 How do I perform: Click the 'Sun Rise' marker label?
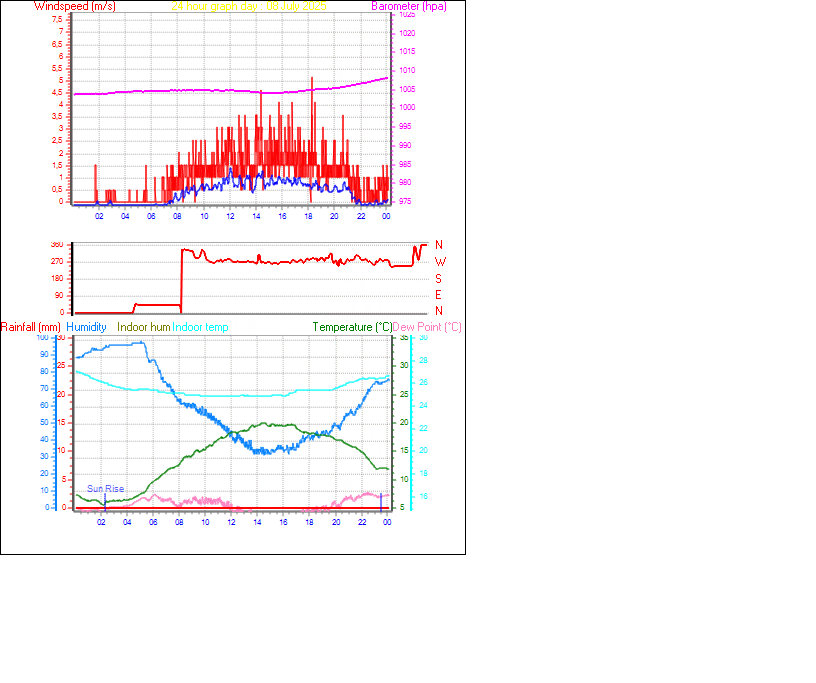point(106,488)
